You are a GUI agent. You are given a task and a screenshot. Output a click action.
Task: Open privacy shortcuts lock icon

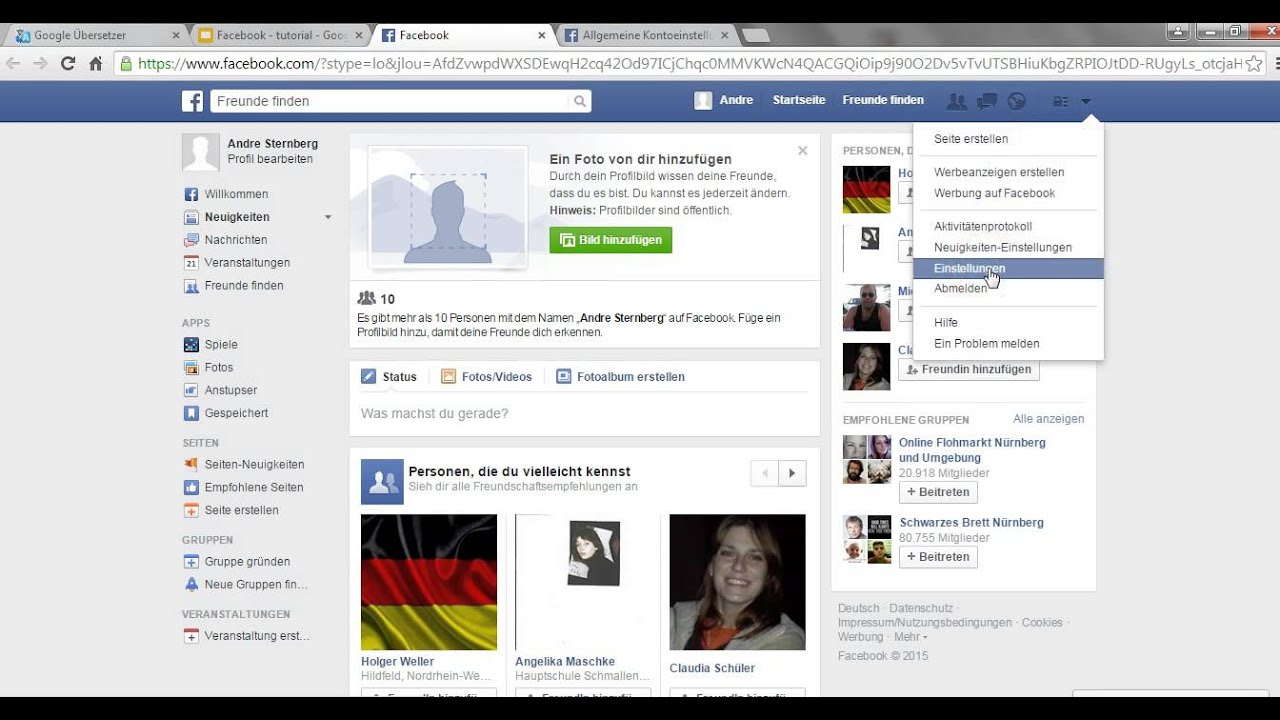tap(1061, 101)
